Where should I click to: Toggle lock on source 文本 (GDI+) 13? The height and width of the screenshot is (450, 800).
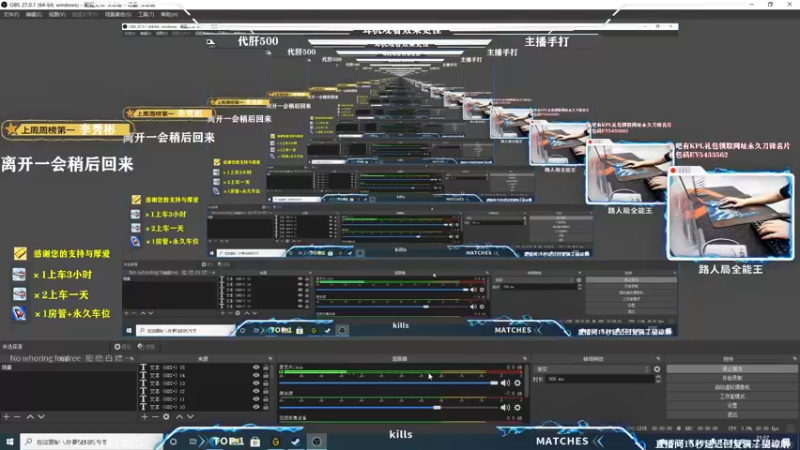click(265, 383)
